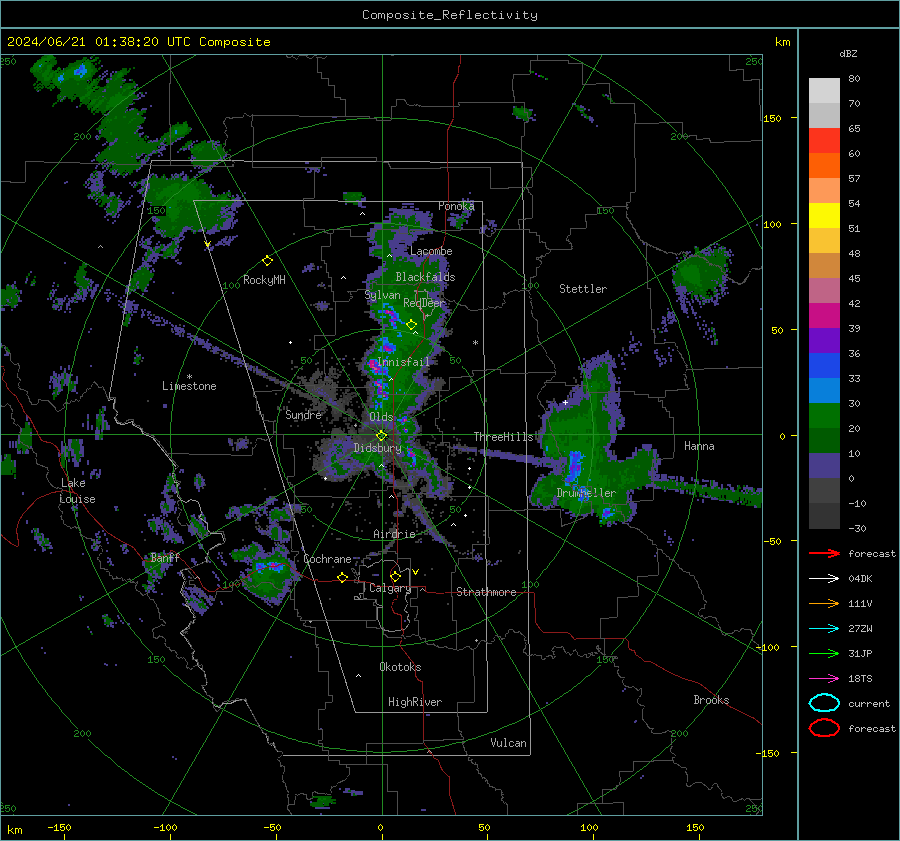900x841 pixels.
Task: Click the RedDeer city label
Action: click(424, 303)
